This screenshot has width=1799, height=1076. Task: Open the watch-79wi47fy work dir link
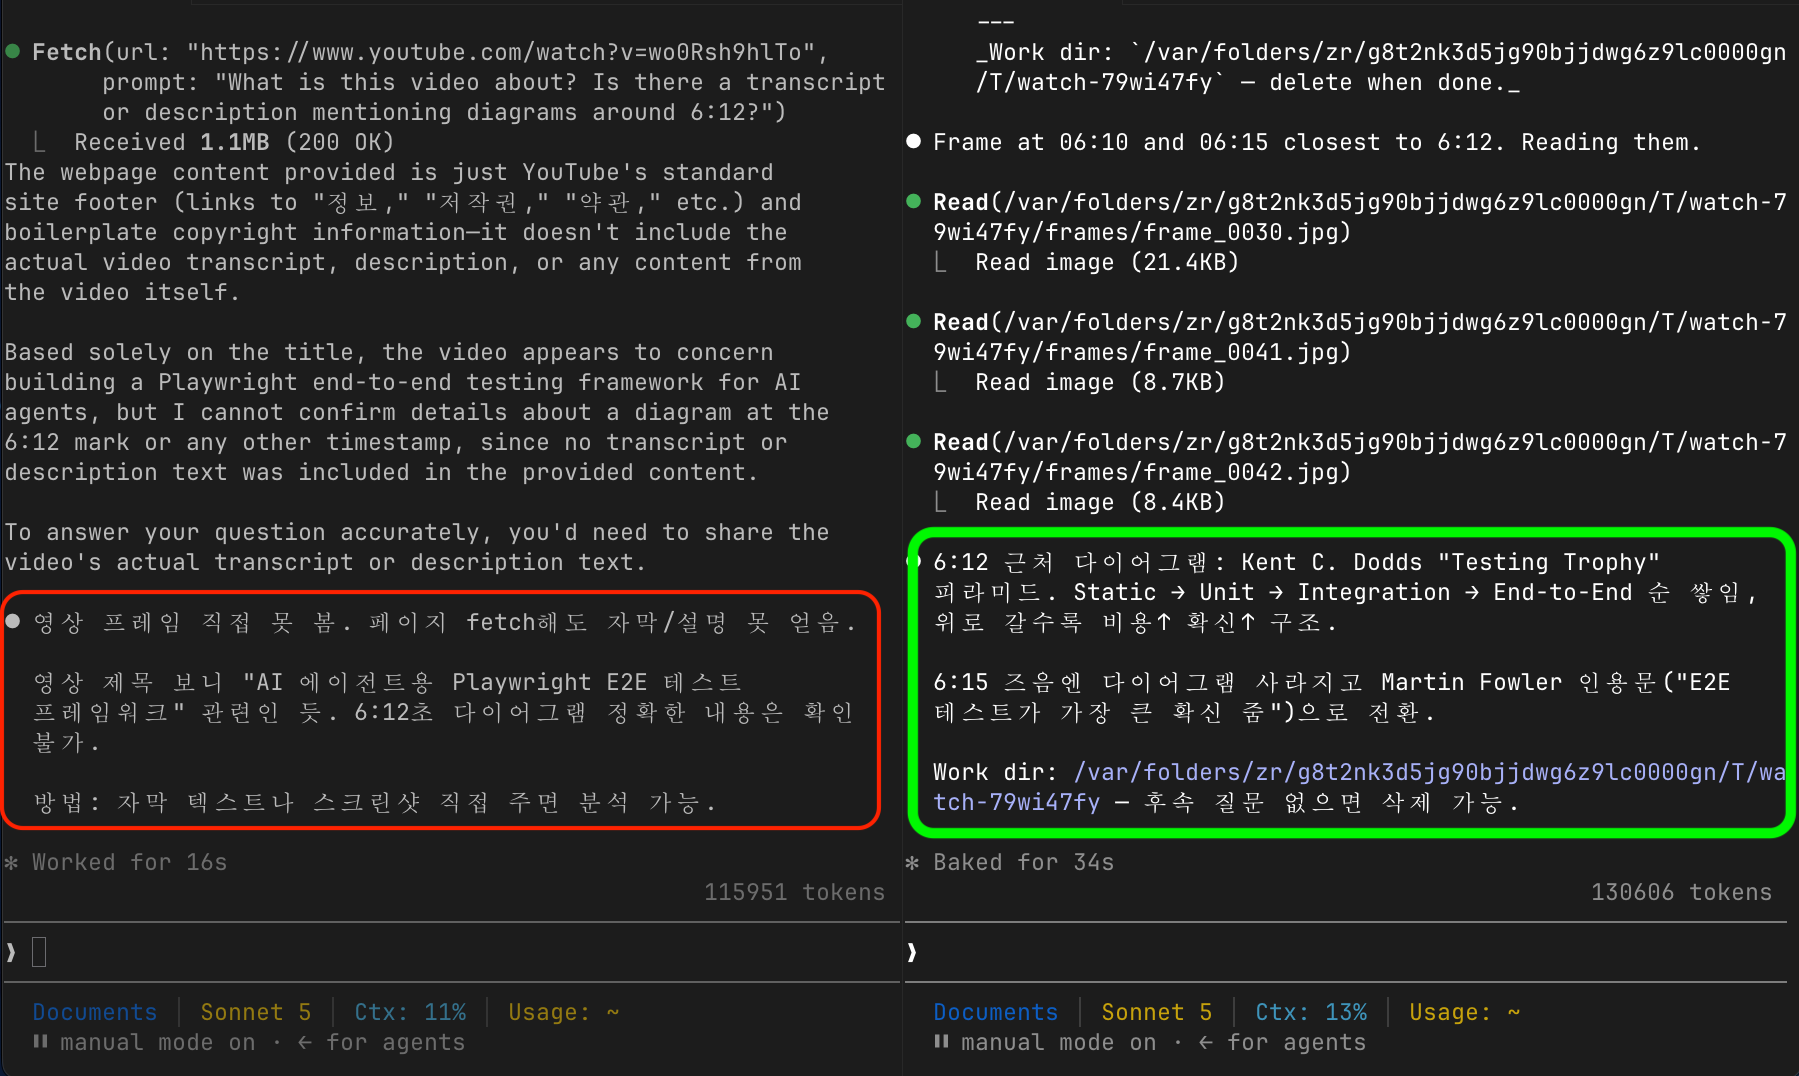[x=1359, y=787]
